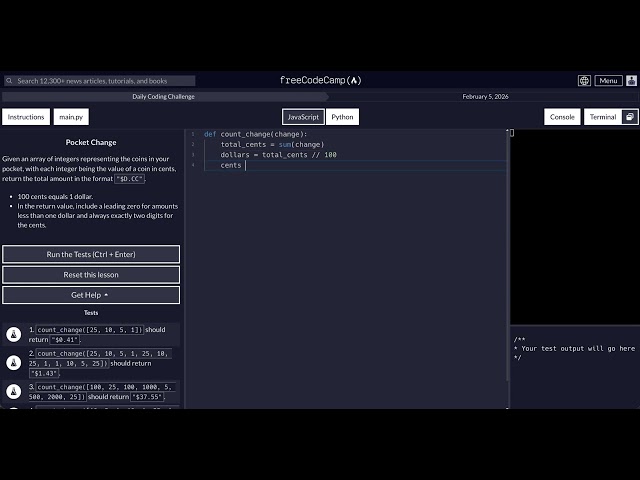Click the "$37.55" expected value
640x480 pixels.
147,397
